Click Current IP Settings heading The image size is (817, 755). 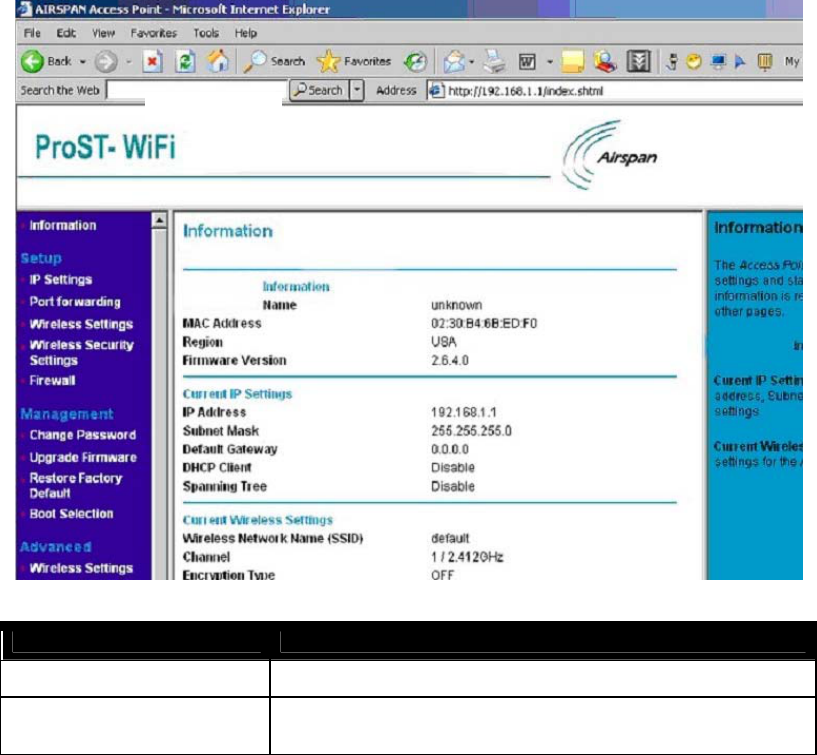click(237, 394)
